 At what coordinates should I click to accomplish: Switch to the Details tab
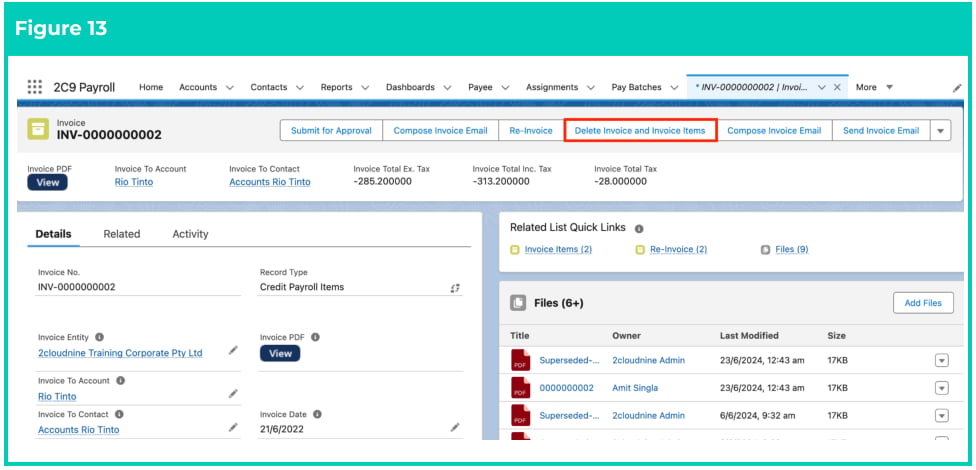[54, 234]
